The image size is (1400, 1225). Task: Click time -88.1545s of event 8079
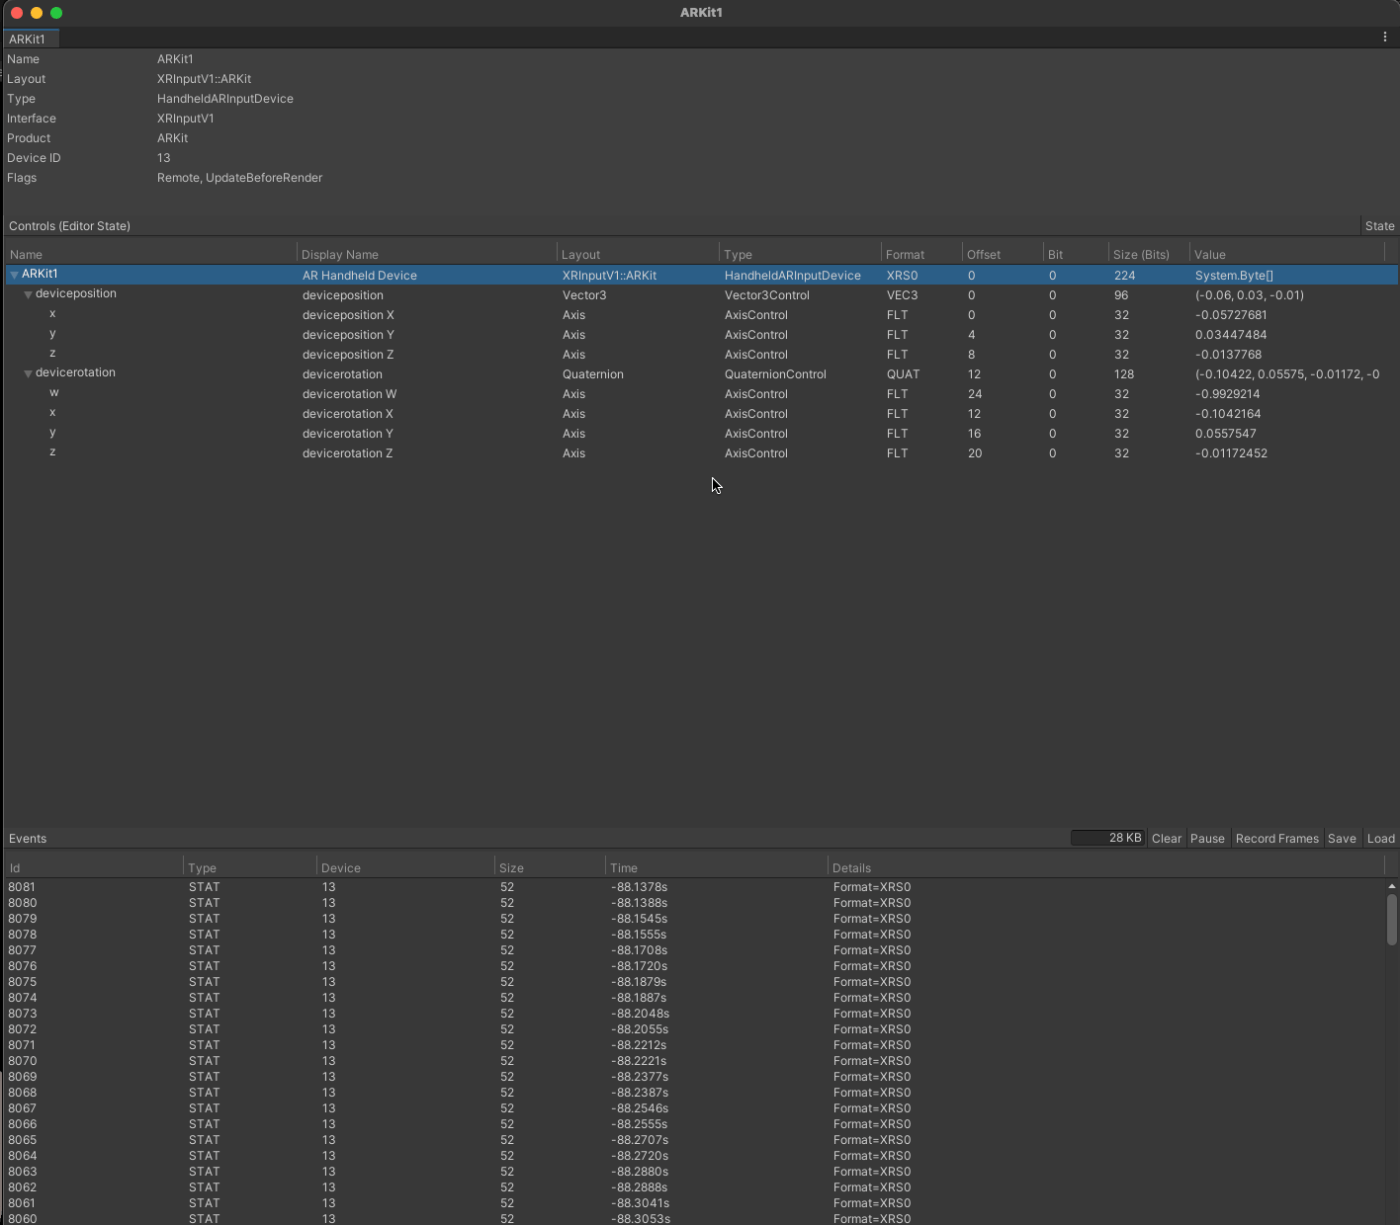click(639, 919)
